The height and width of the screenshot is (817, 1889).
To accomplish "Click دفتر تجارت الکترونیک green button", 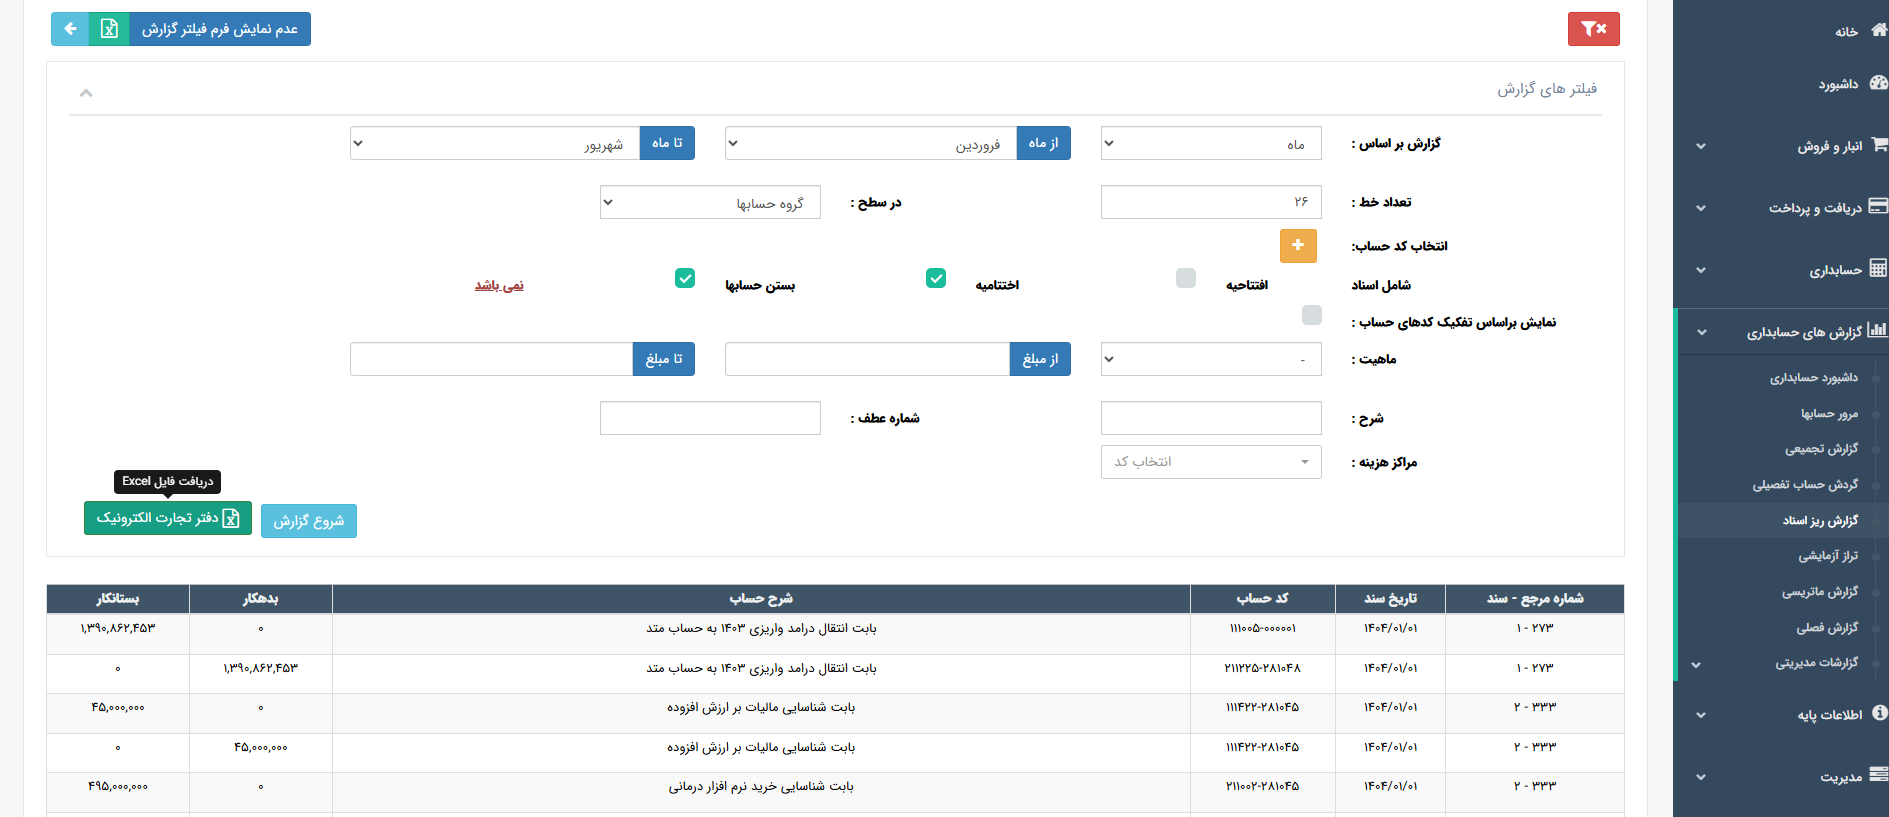I will coord(167,518).
